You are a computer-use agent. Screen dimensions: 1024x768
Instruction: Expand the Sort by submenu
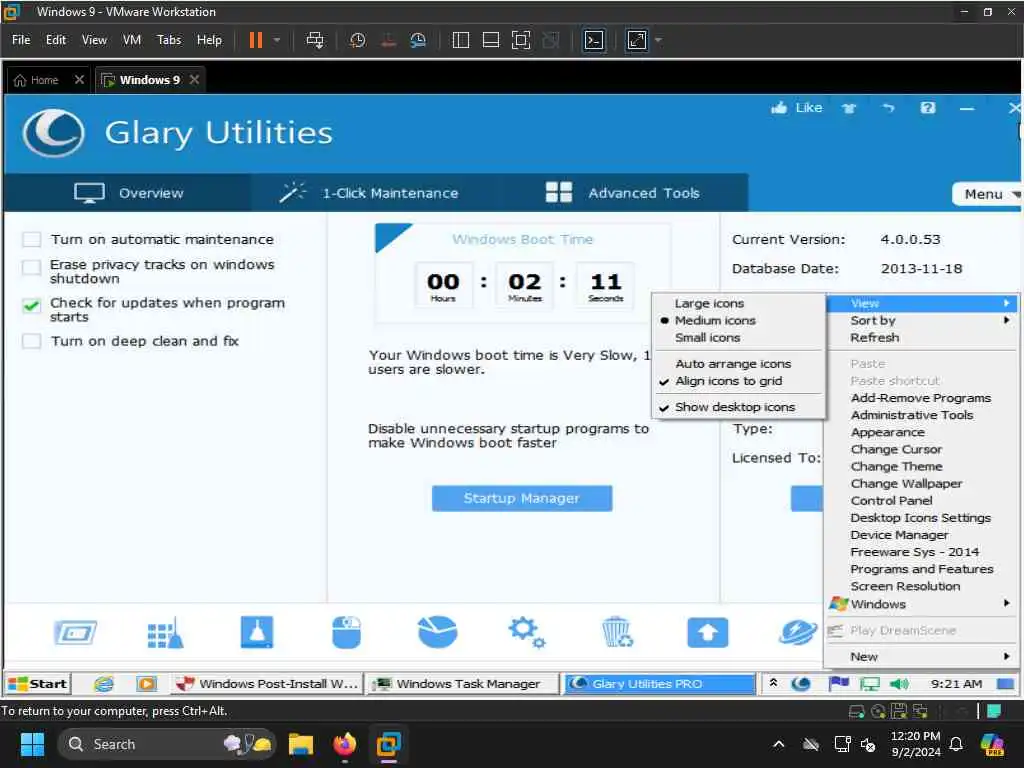click(921, 321)
